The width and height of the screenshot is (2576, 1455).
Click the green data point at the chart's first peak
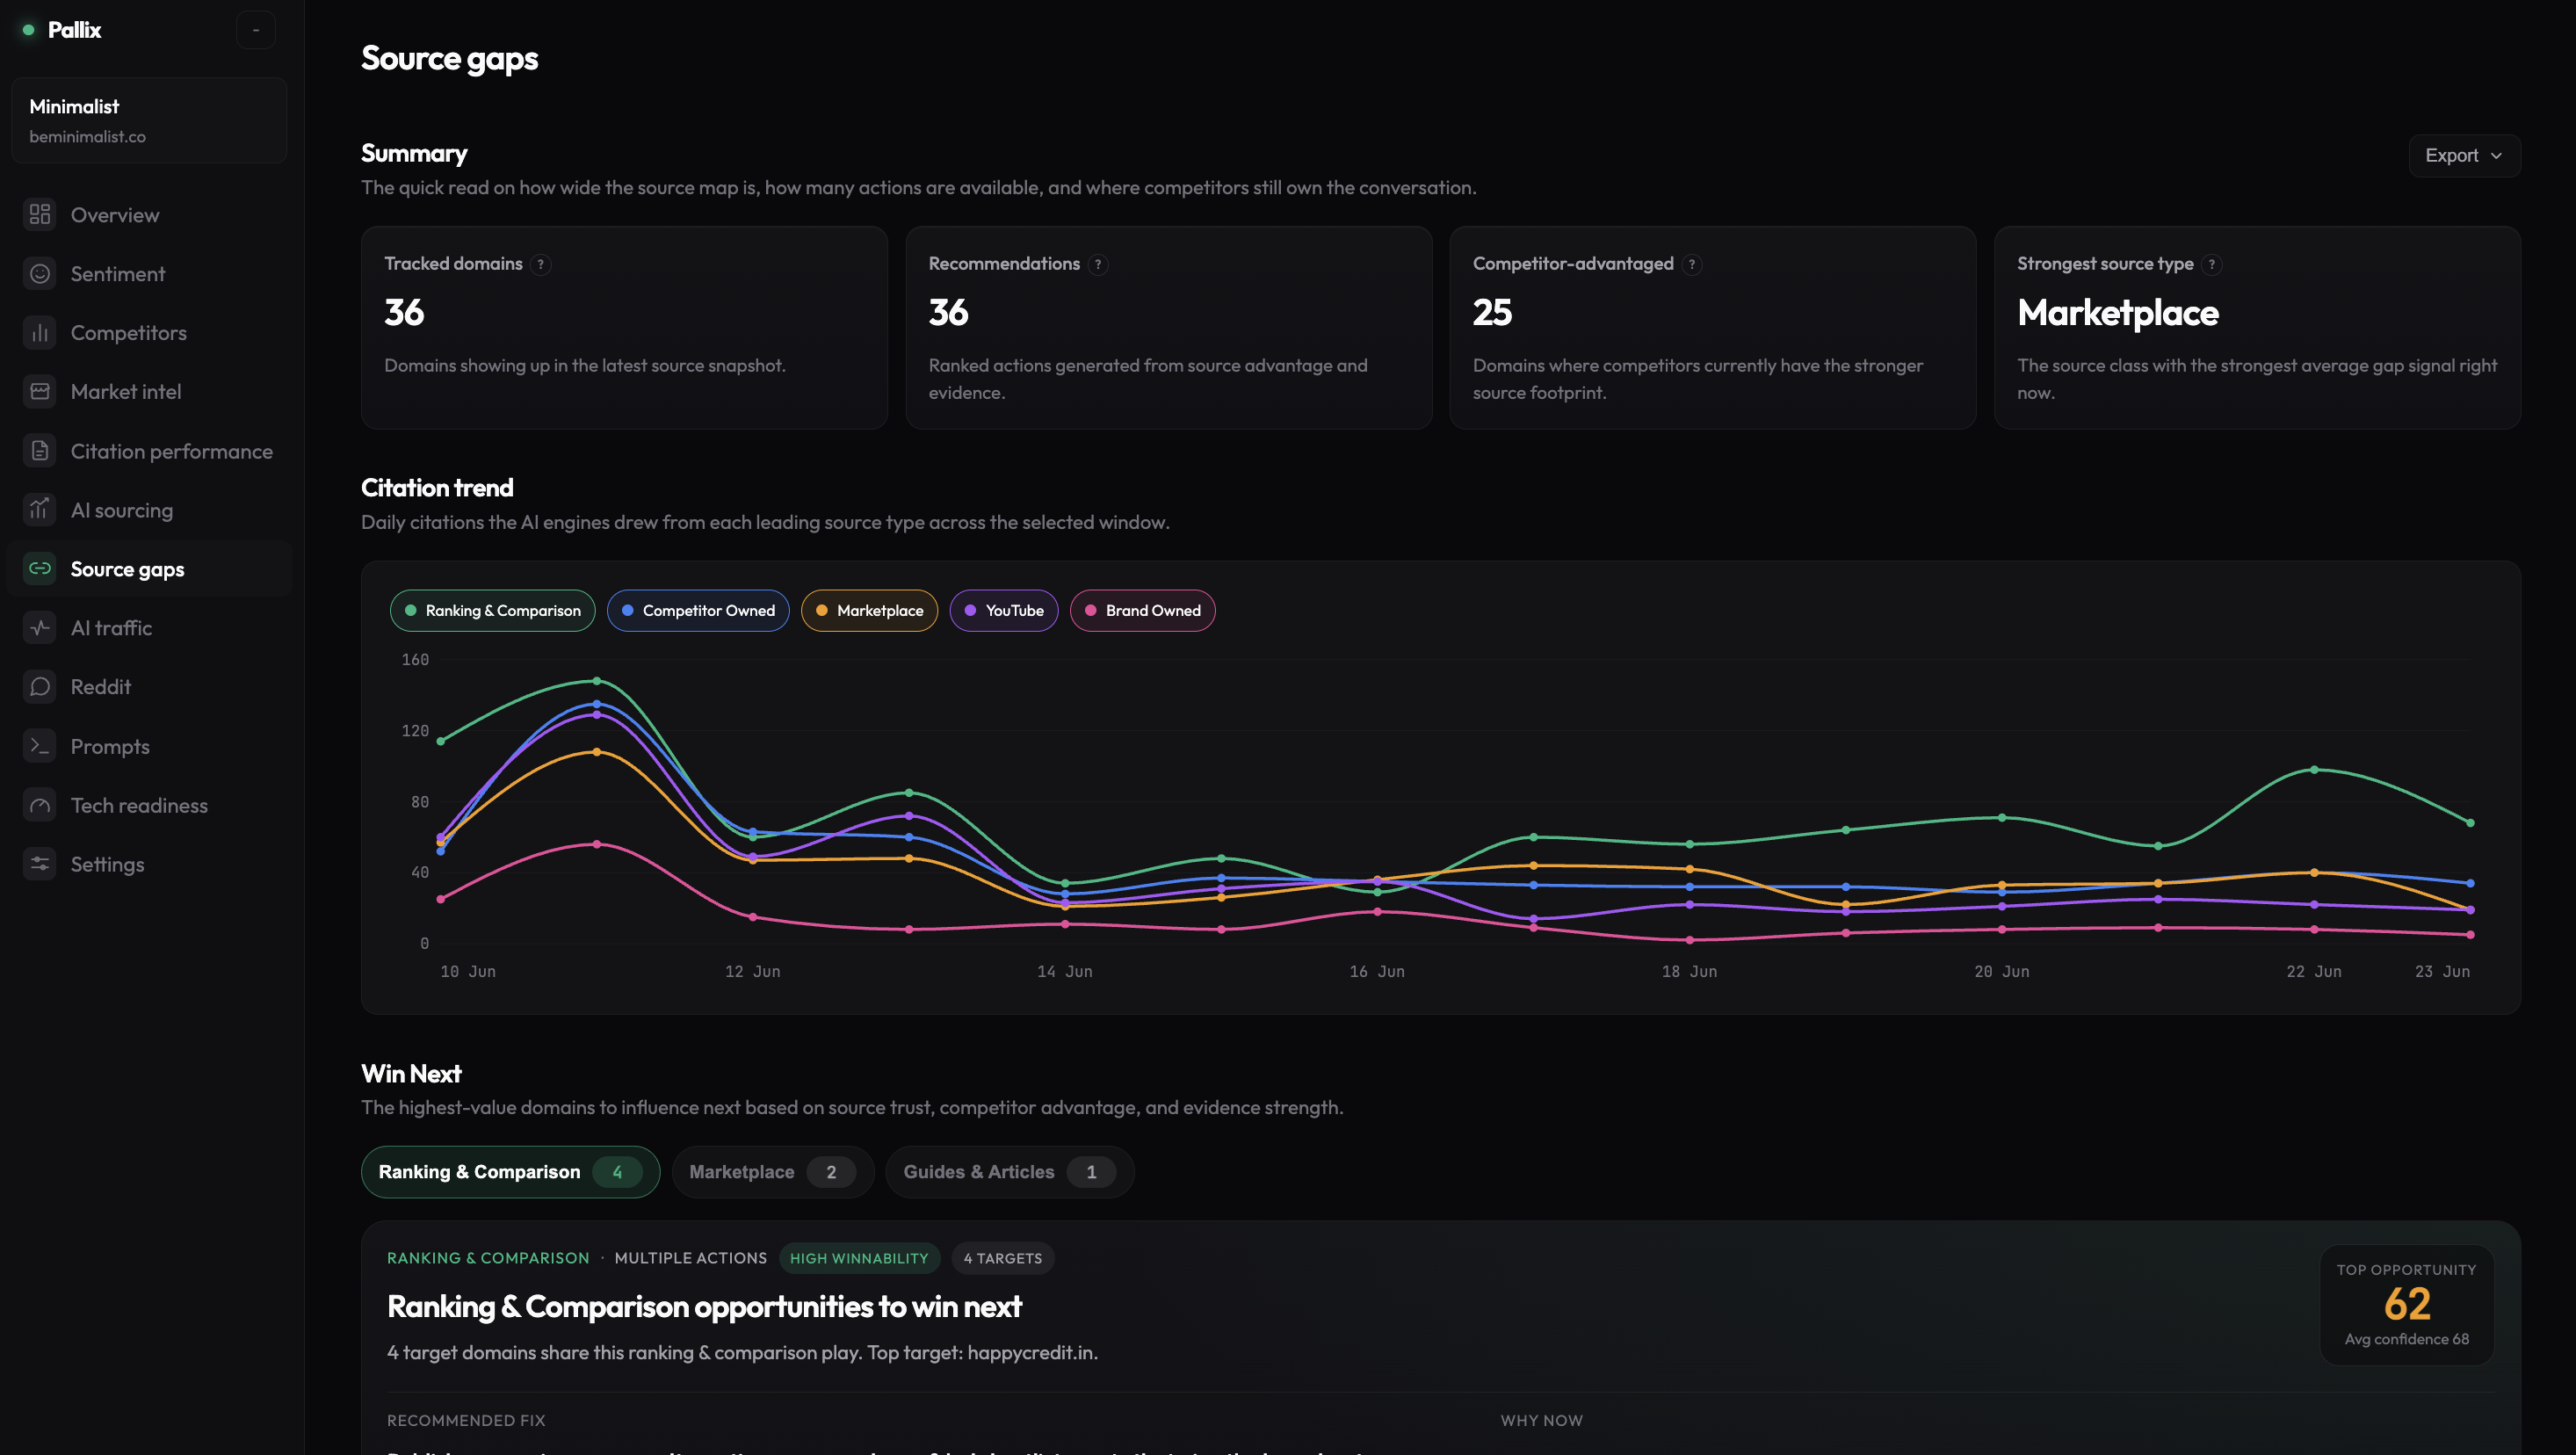point(597,681)
